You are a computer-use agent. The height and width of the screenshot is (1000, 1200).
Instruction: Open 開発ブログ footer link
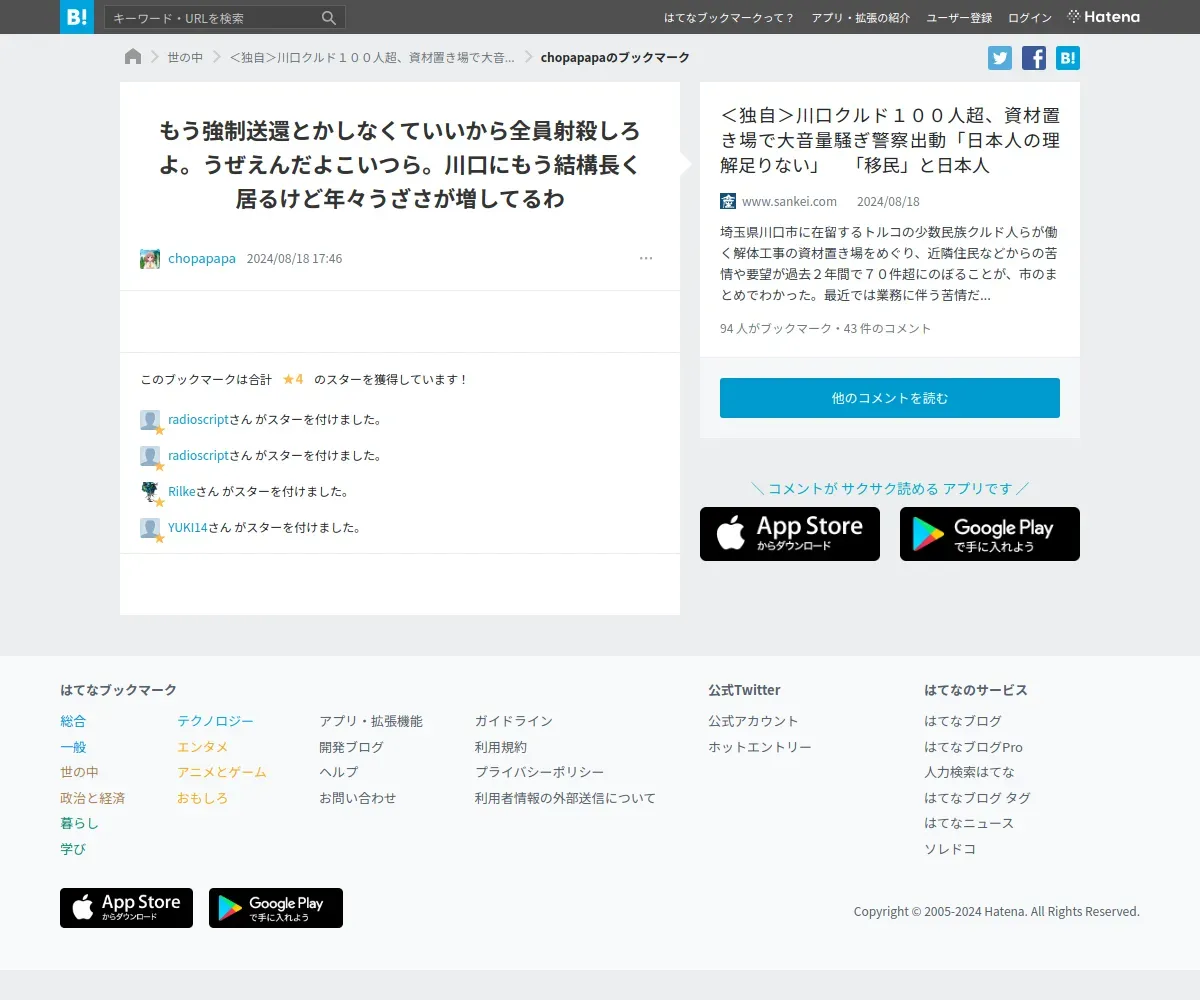(351, 747)
